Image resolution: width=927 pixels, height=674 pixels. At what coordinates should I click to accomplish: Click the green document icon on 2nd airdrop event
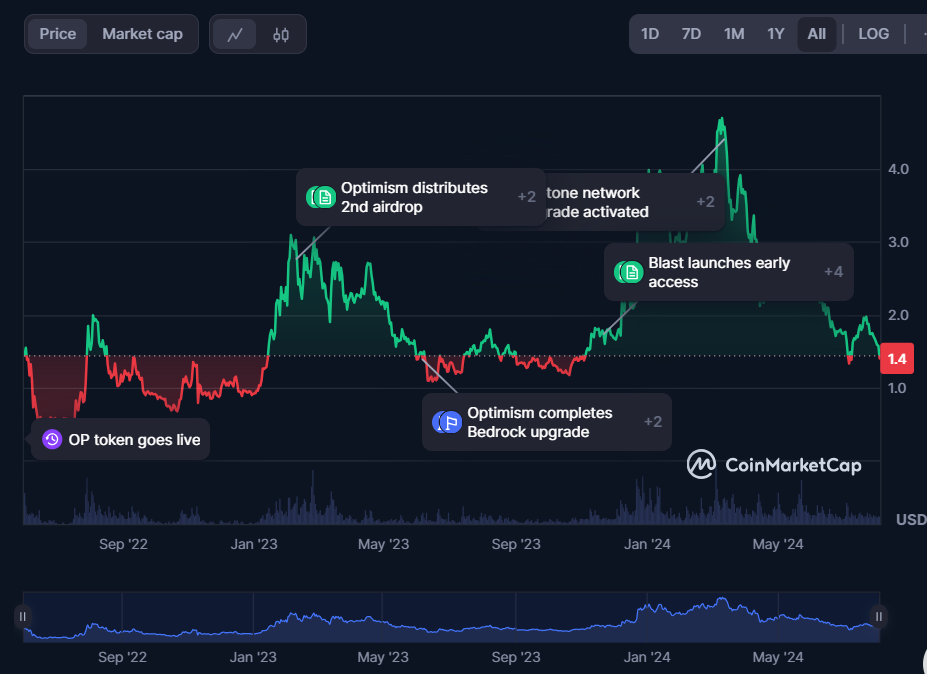[324, 197]
